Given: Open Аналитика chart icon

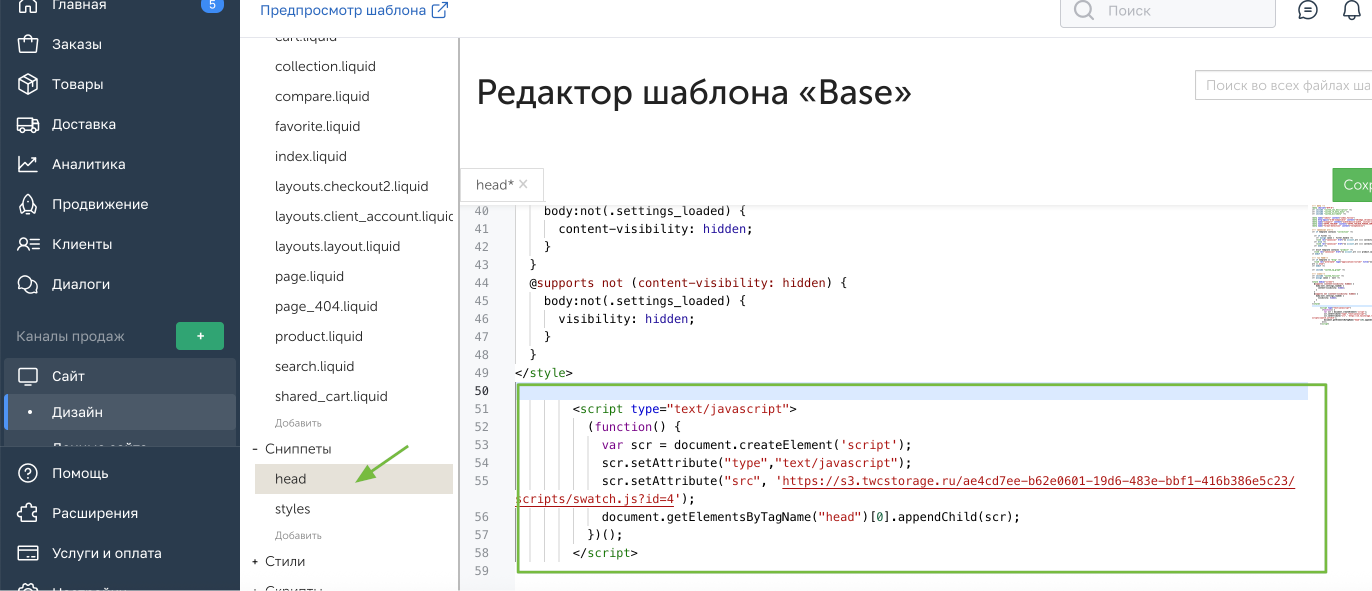Looking at the screenshot, I should click(28, 164).
